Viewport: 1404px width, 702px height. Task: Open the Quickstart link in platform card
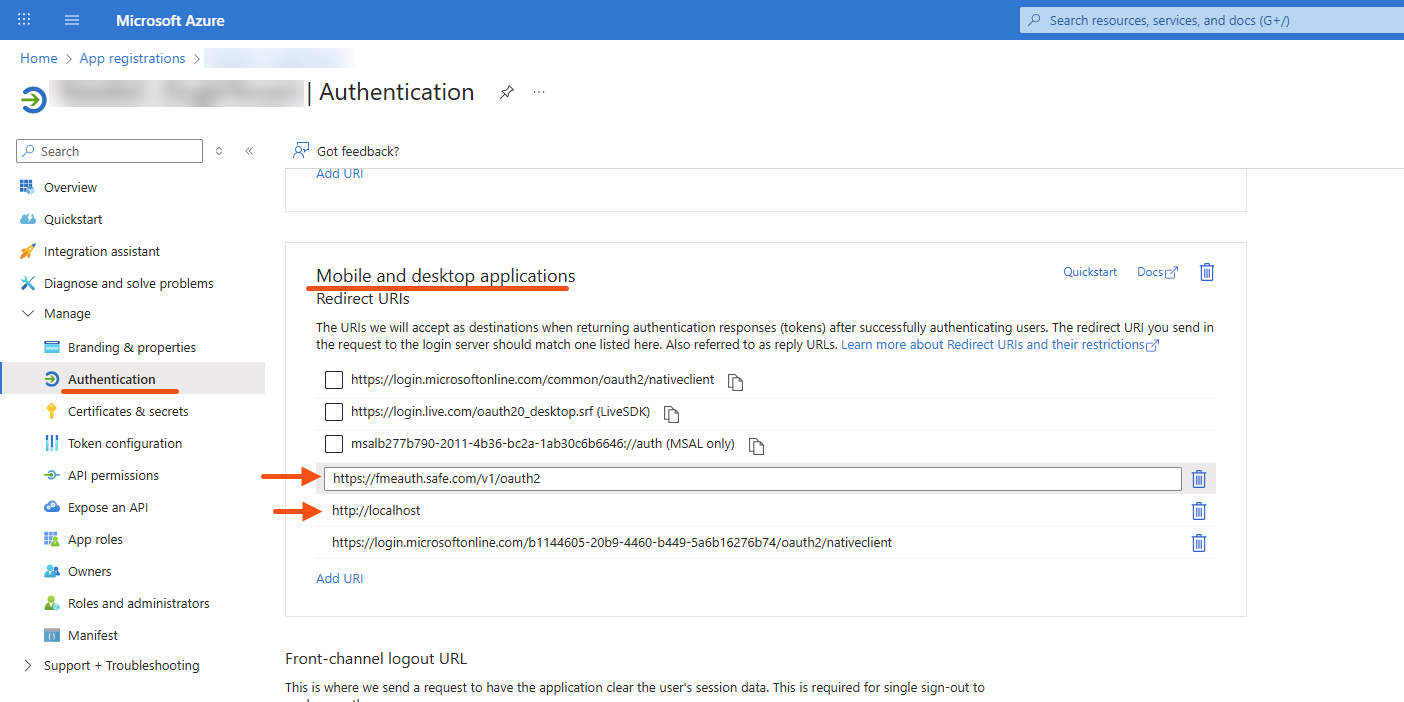coord(1089,272)
